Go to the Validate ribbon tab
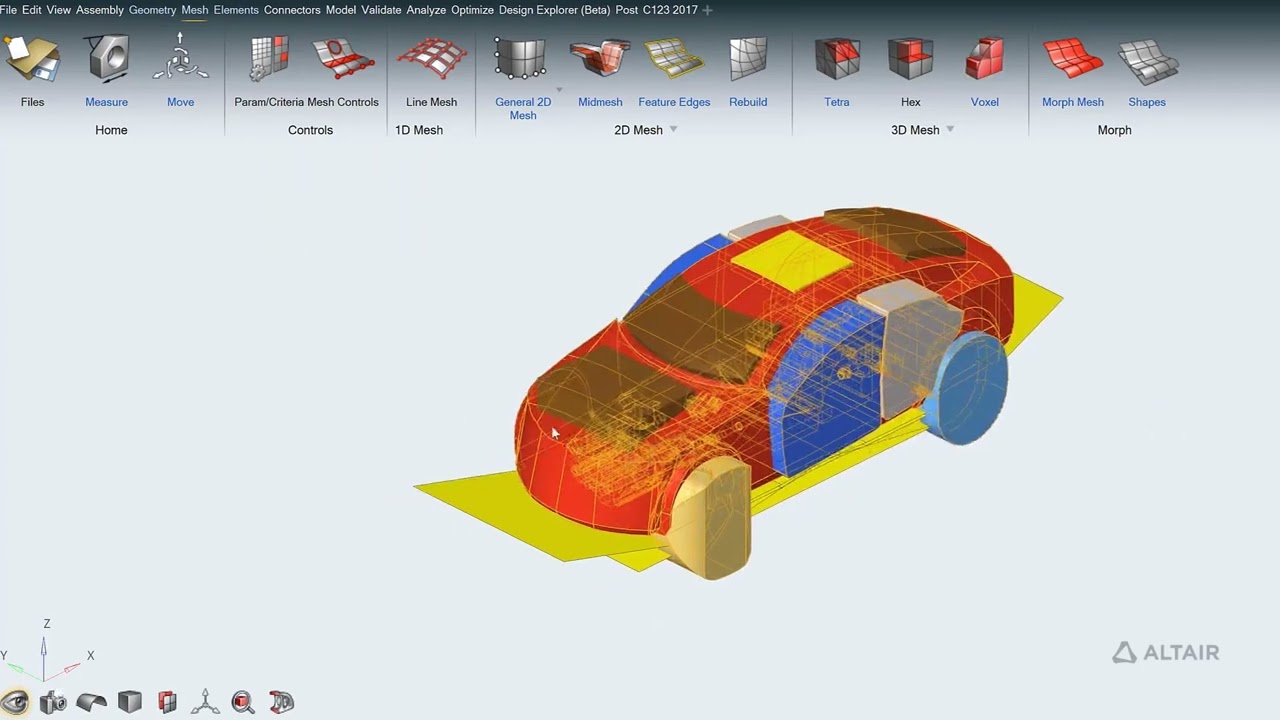Screen dimensions: 1280x720 coord(382,10)
